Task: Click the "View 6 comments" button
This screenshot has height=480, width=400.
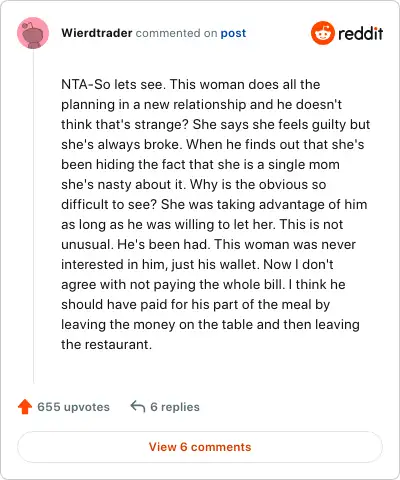Action: coord(200,447)
